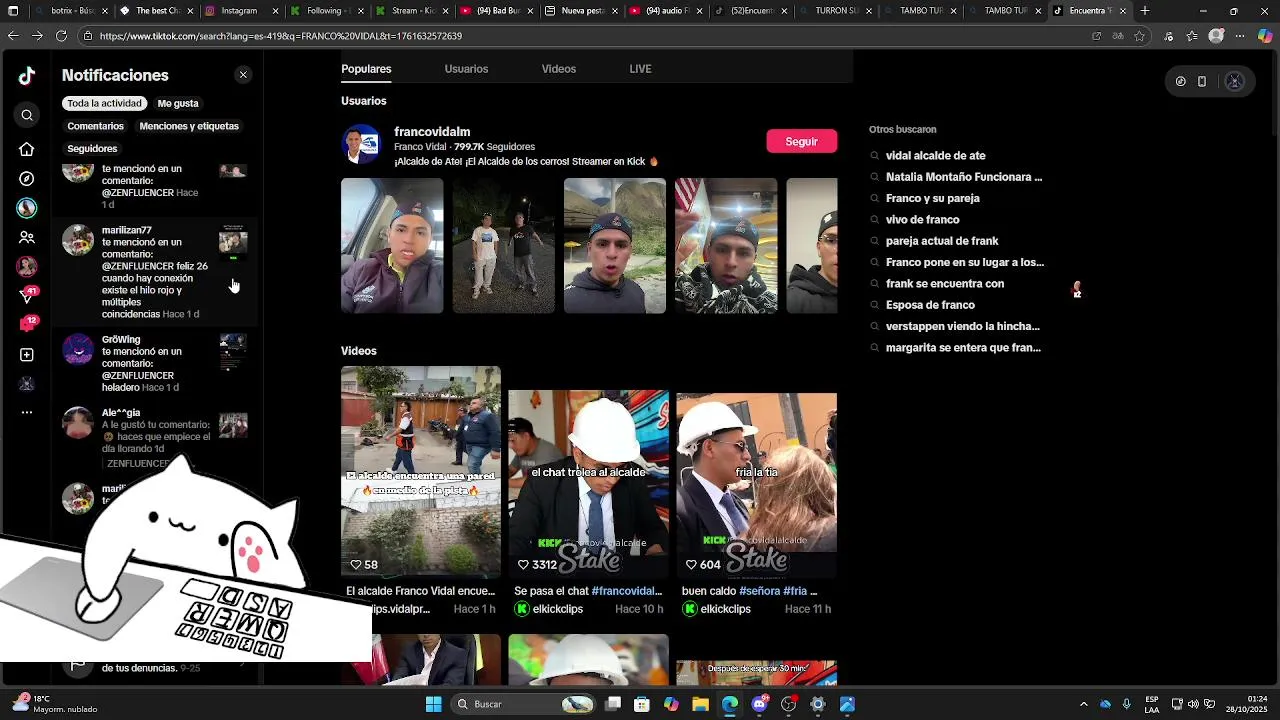Select the Menciones y etiquetas filter
Viewport: 1280px width, 720px height.
(189, 126)
